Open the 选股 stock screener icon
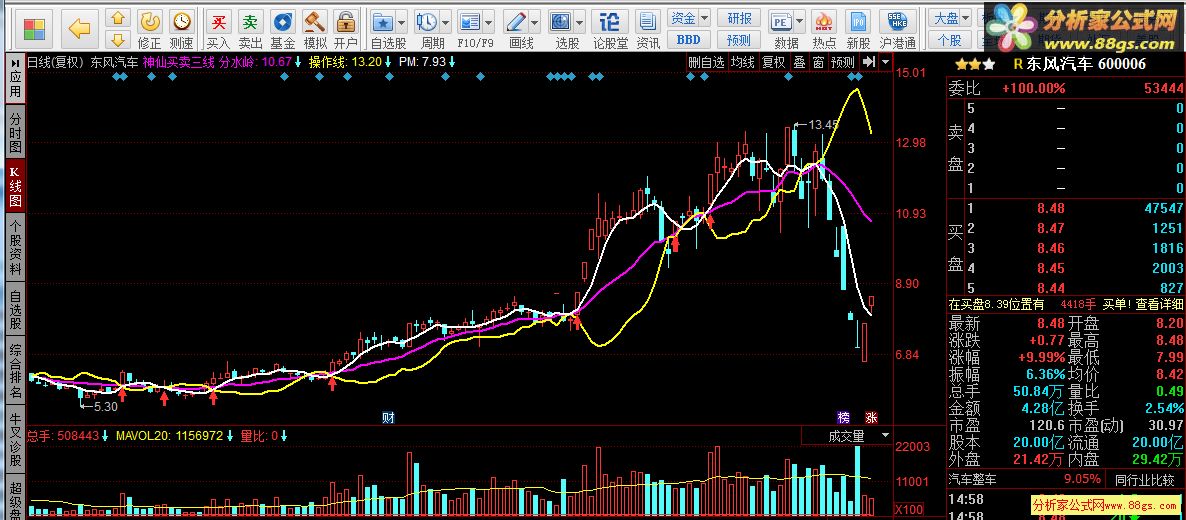Image resolution: width=1186 pixels, height=520 pixels. click(560, 21)
